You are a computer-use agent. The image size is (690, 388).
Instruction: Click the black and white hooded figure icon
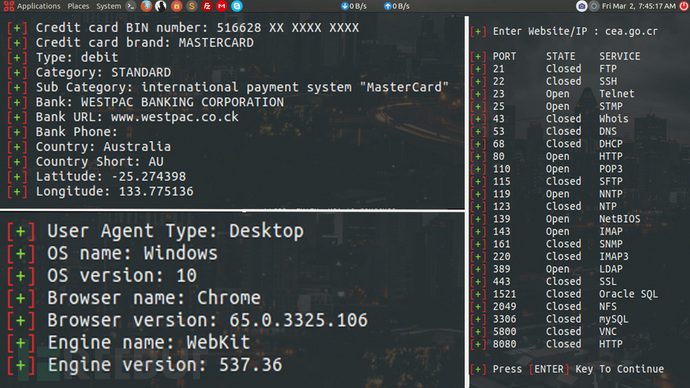pos(161,6)
